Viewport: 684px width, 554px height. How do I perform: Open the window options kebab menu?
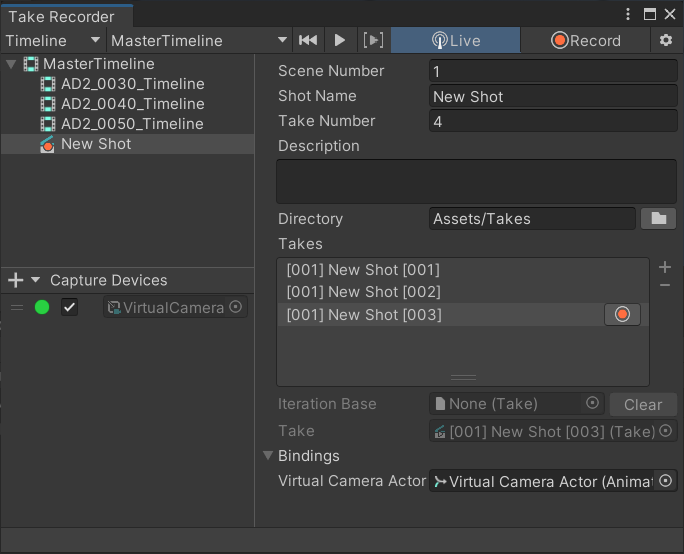pos(628,14)
